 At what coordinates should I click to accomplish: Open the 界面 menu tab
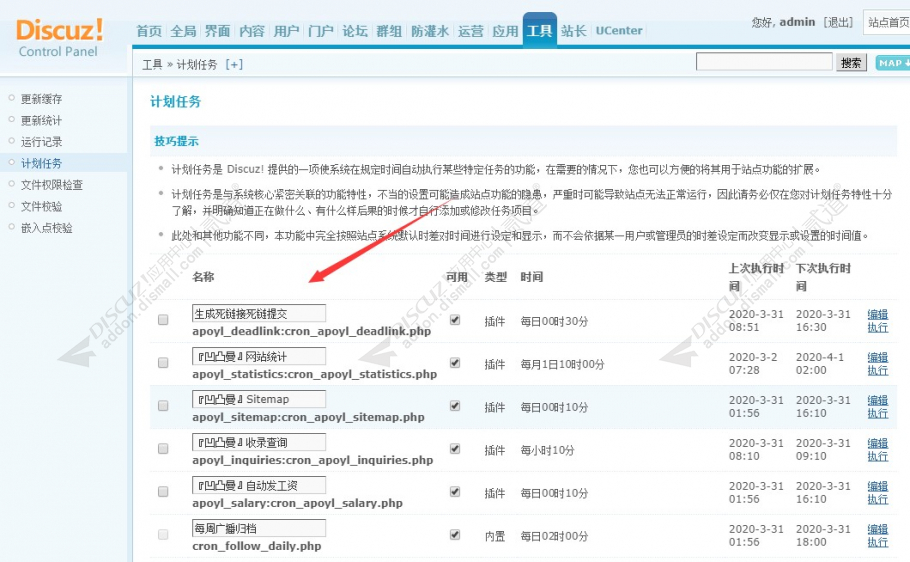coord(218,31)
